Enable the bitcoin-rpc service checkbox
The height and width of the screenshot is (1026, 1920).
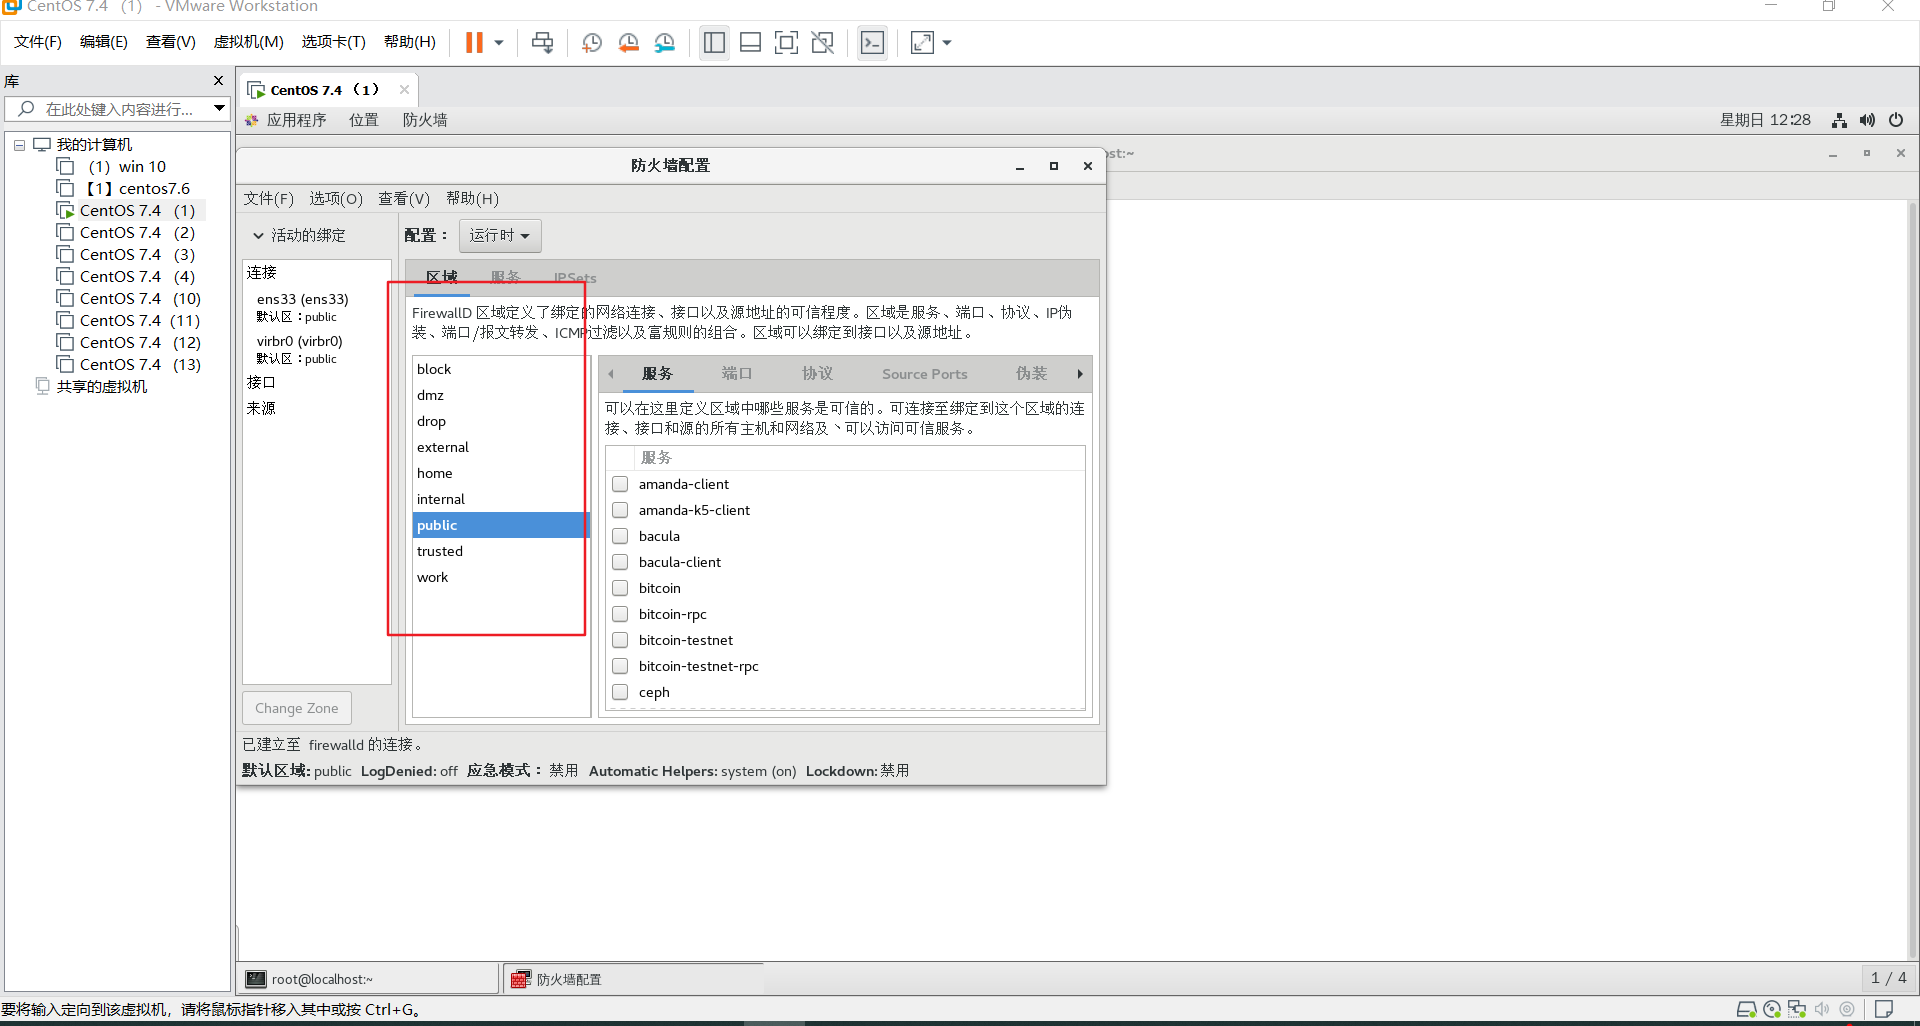pos(620,614)
